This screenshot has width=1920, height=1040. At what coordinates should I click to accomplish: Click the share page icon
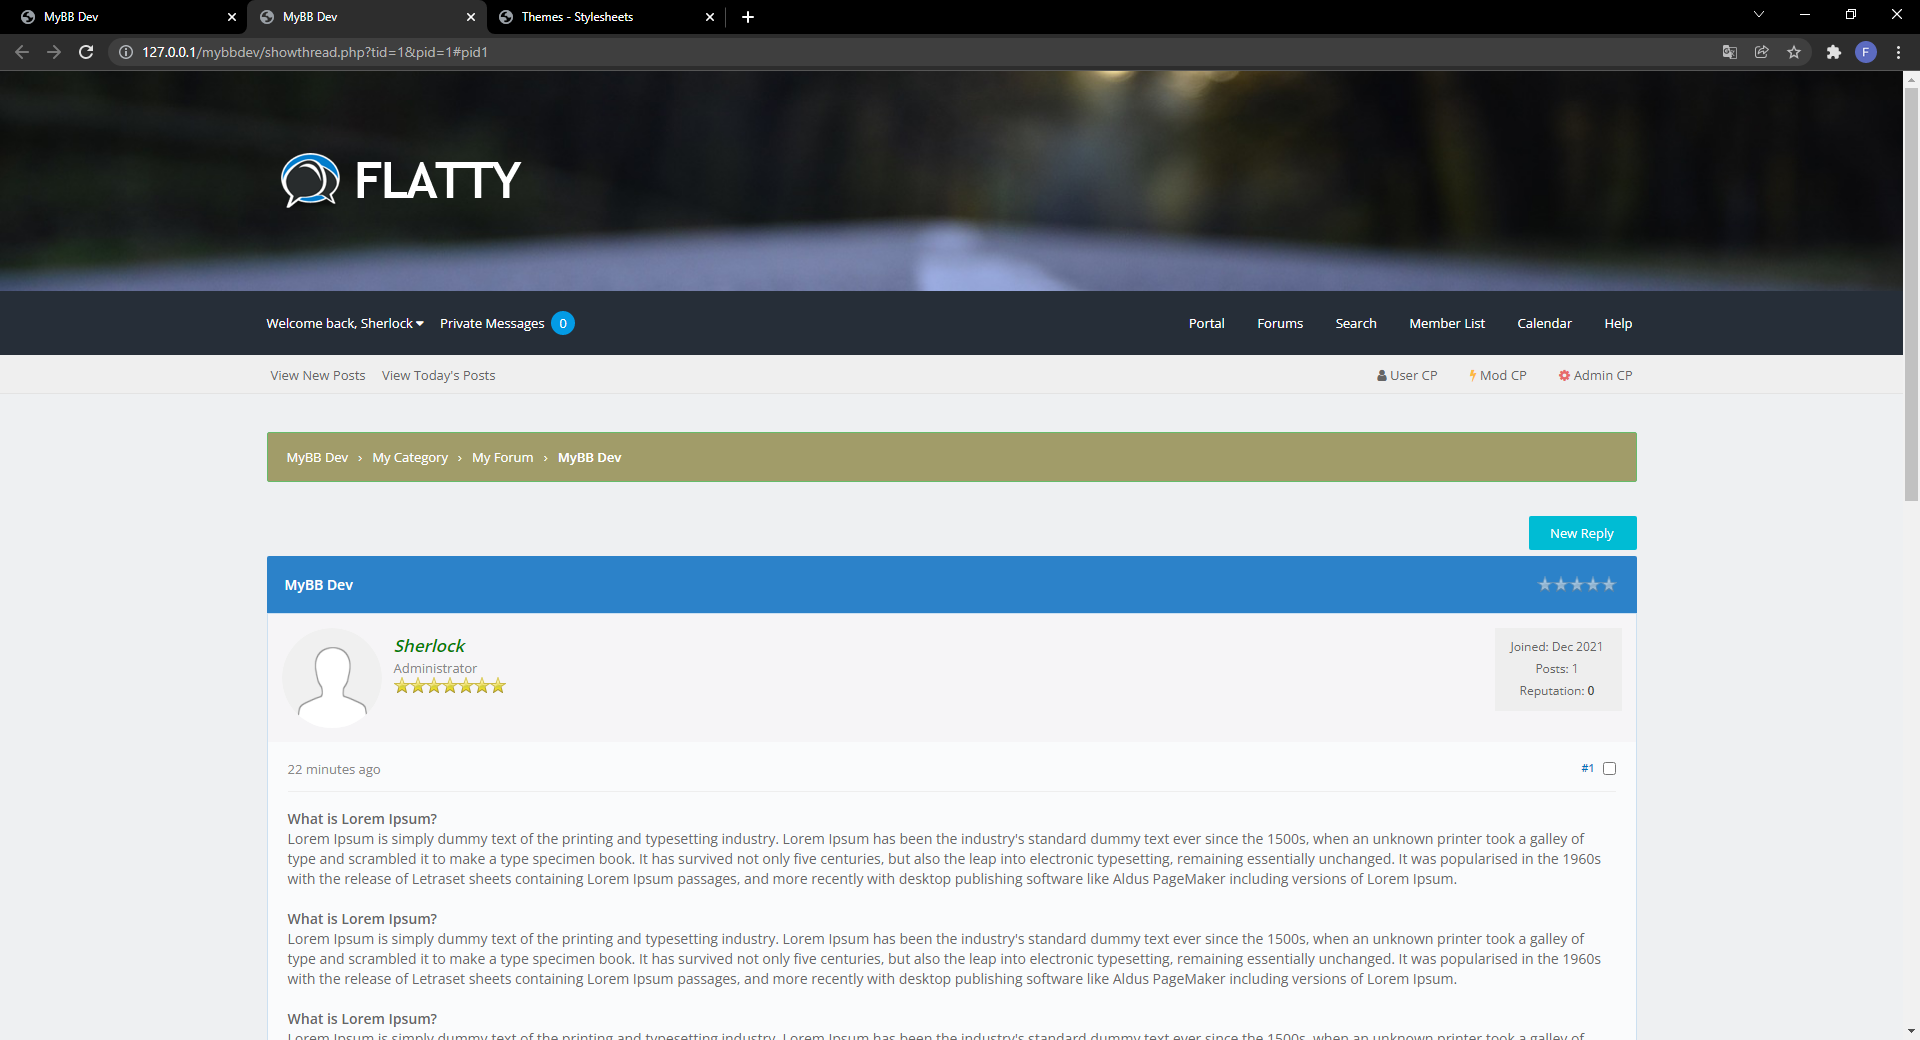[1762, 52]
